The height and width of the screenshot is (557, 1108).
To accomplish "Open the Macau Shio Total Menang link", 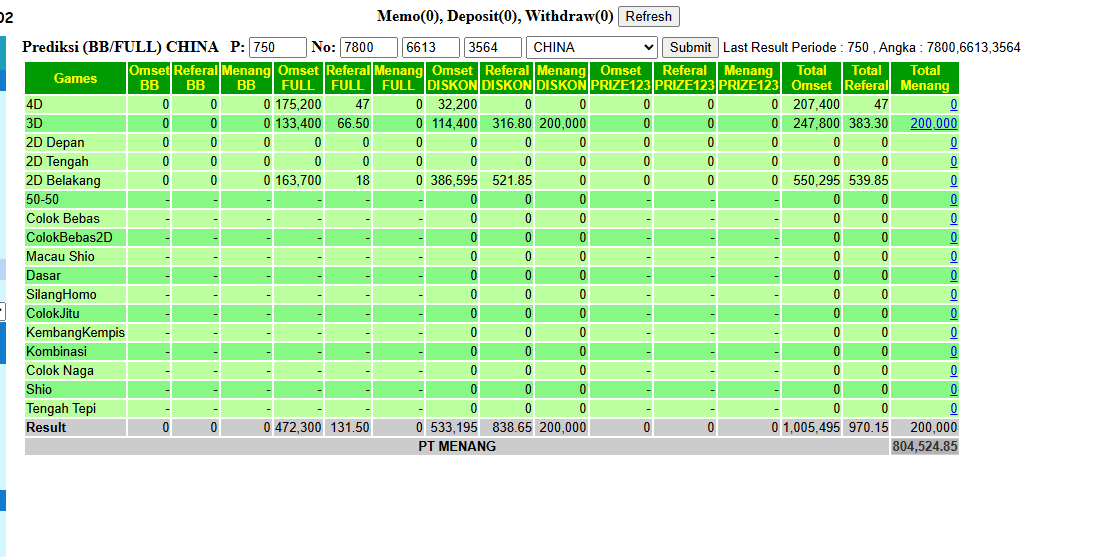I will click(x=953, y=257).
